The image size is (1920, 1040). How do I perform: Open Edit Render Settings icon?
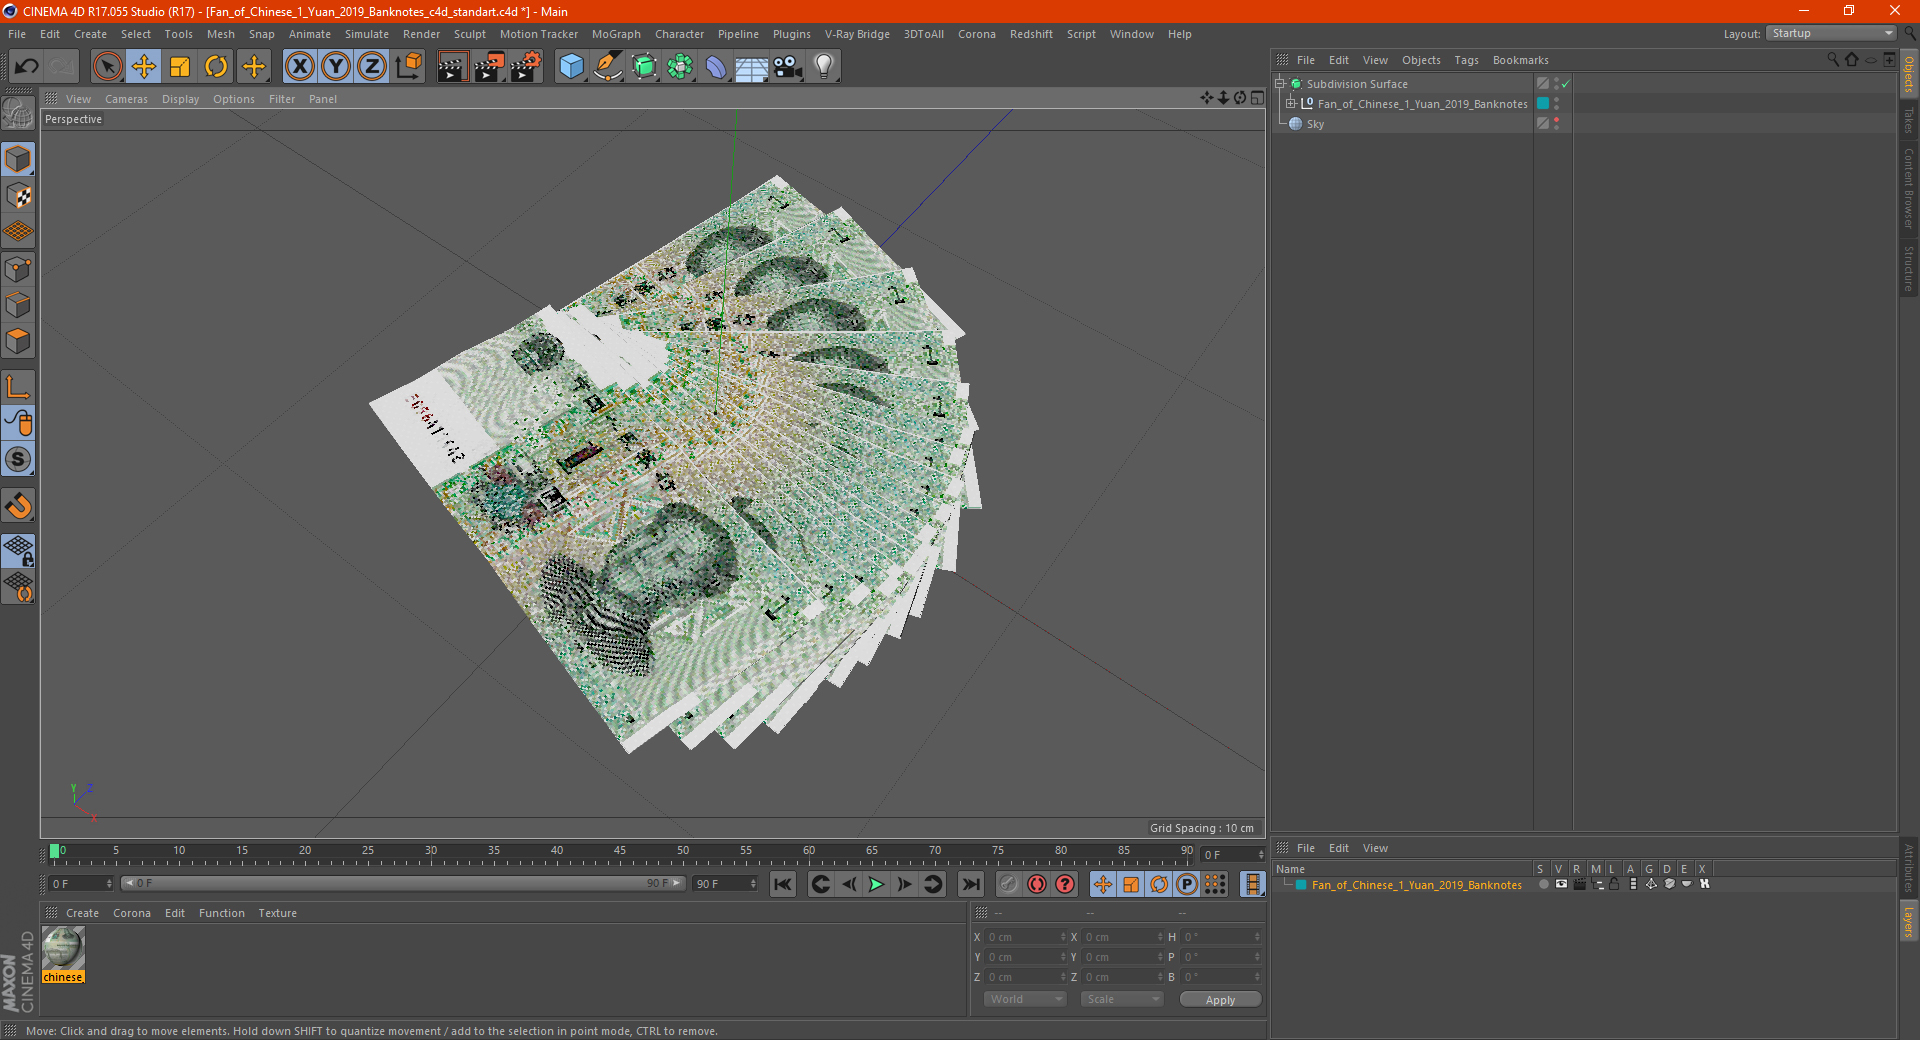(x=526, y=67)
